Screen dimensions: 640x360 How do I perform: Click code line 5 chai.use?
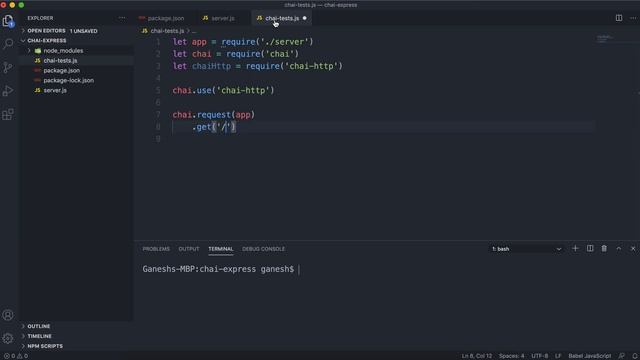tap(223, 90)
